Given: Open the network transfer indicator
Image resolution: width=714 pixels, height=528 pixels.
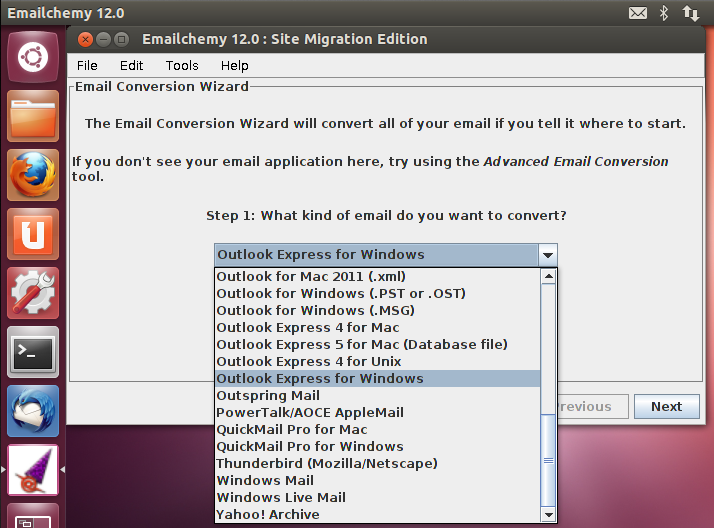Looking at the screenshot, I should coord(690,13).
